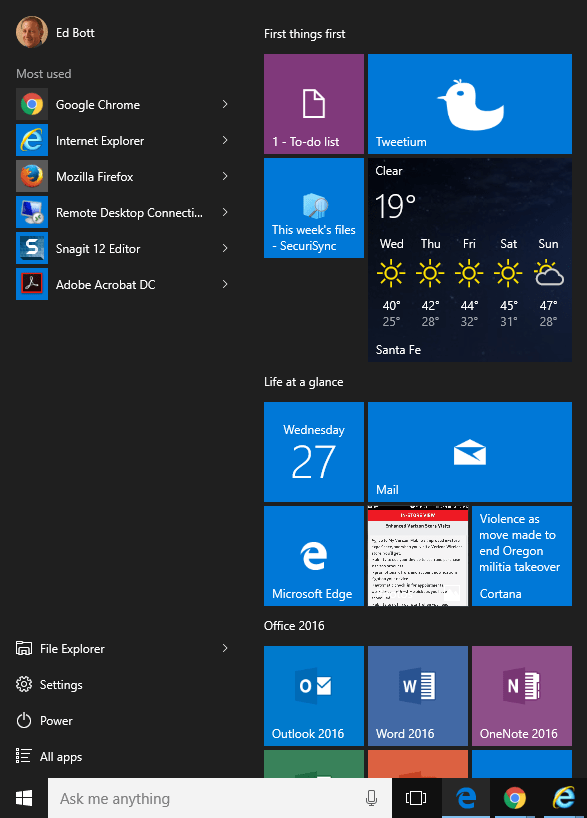Open the Wednesday 27 calendar tile
The image size is (587, 818).
pos(314,452)
